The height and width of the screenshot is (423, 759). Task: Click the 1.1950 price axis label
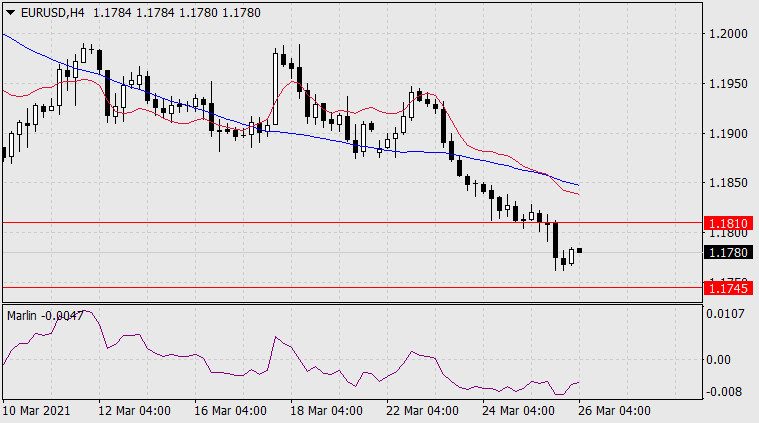(728, 84)
